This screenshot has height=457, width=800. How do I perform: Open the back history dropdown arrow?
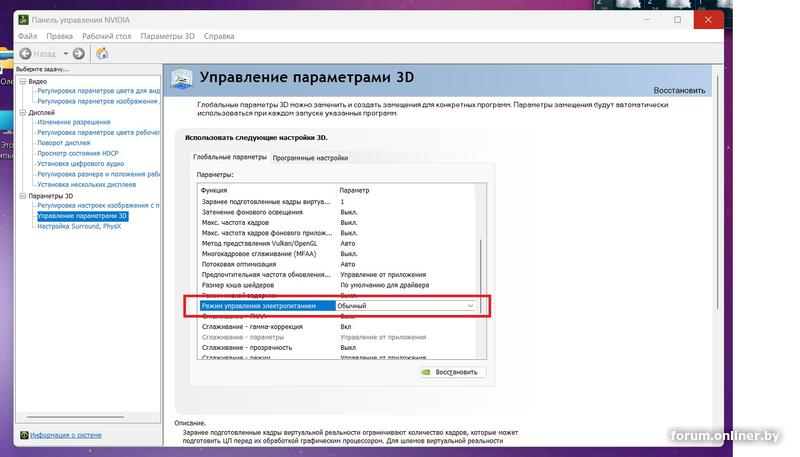(65, 53)
